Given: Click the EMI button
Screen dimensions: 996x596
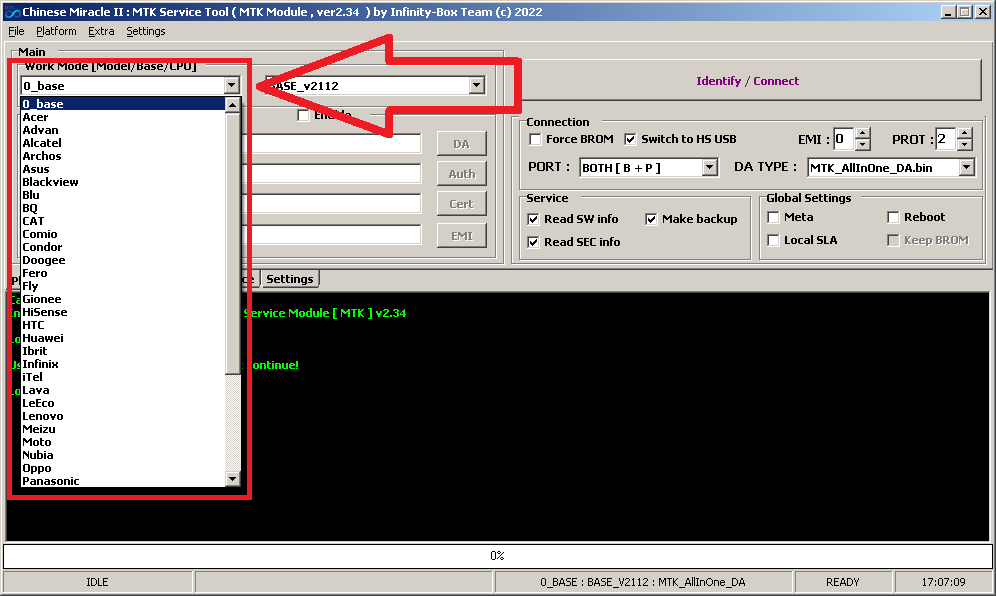Looking at the screenshot, I should point(462,236).
